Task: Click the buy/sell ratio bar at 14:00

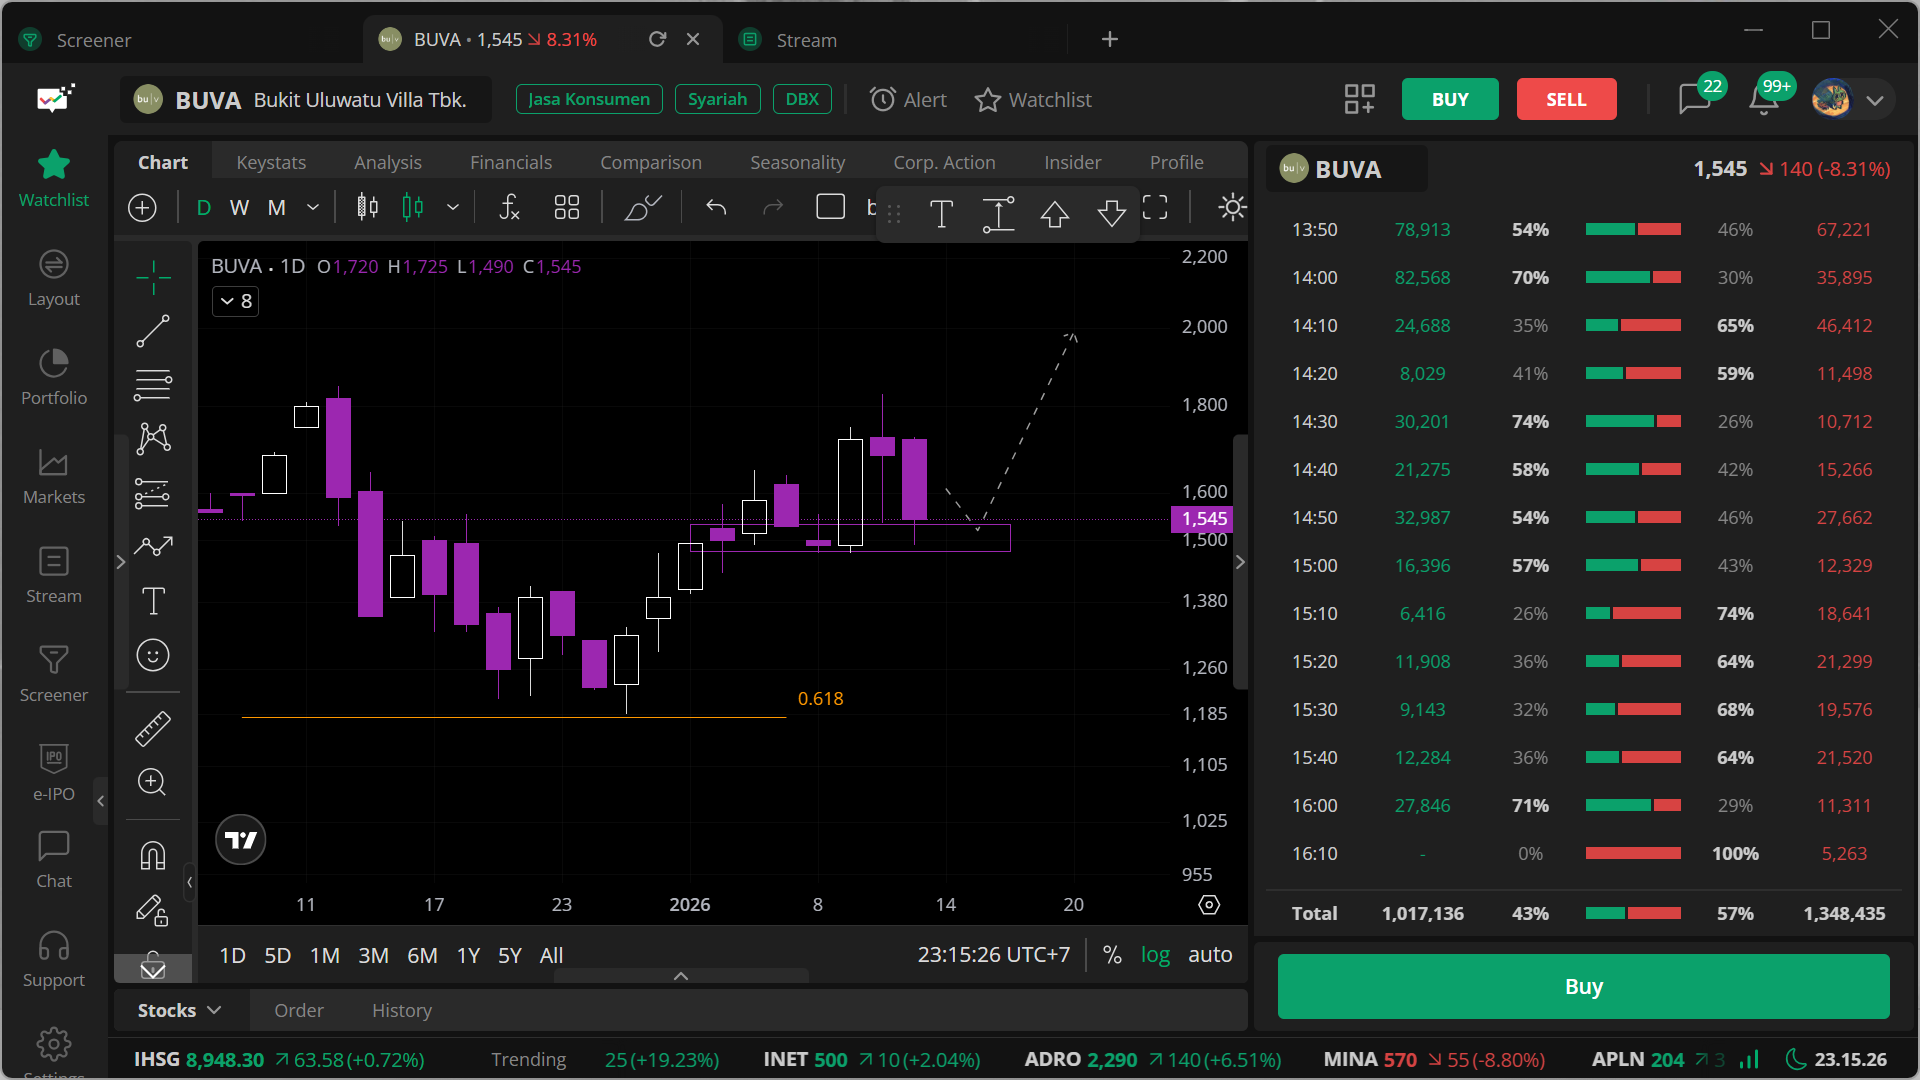Action: coord(1633,278)
